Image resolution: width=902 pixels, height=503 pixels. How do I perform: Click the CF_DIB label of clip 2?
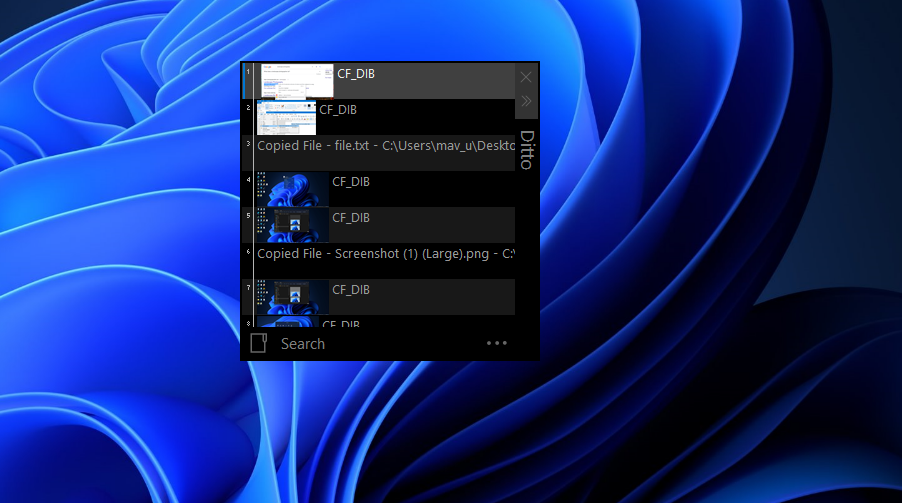tap(338, 110)
